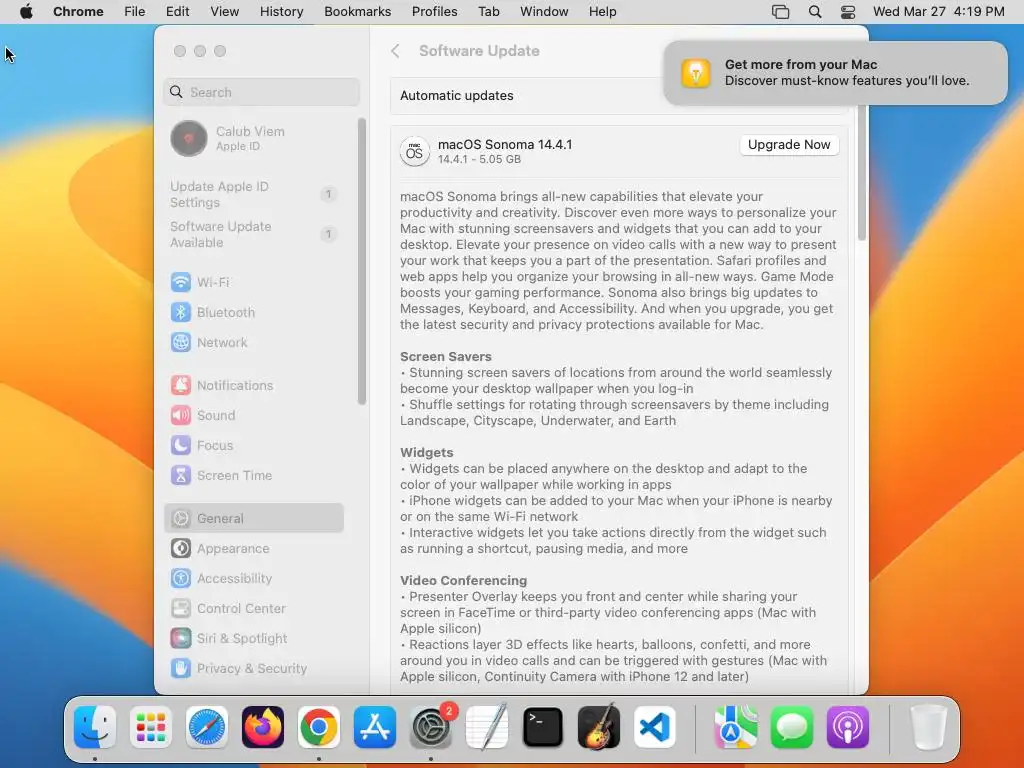Open the Bookmarks menu
The height and width of the screenshot is (768, 1024).
[x=358, y=12]
